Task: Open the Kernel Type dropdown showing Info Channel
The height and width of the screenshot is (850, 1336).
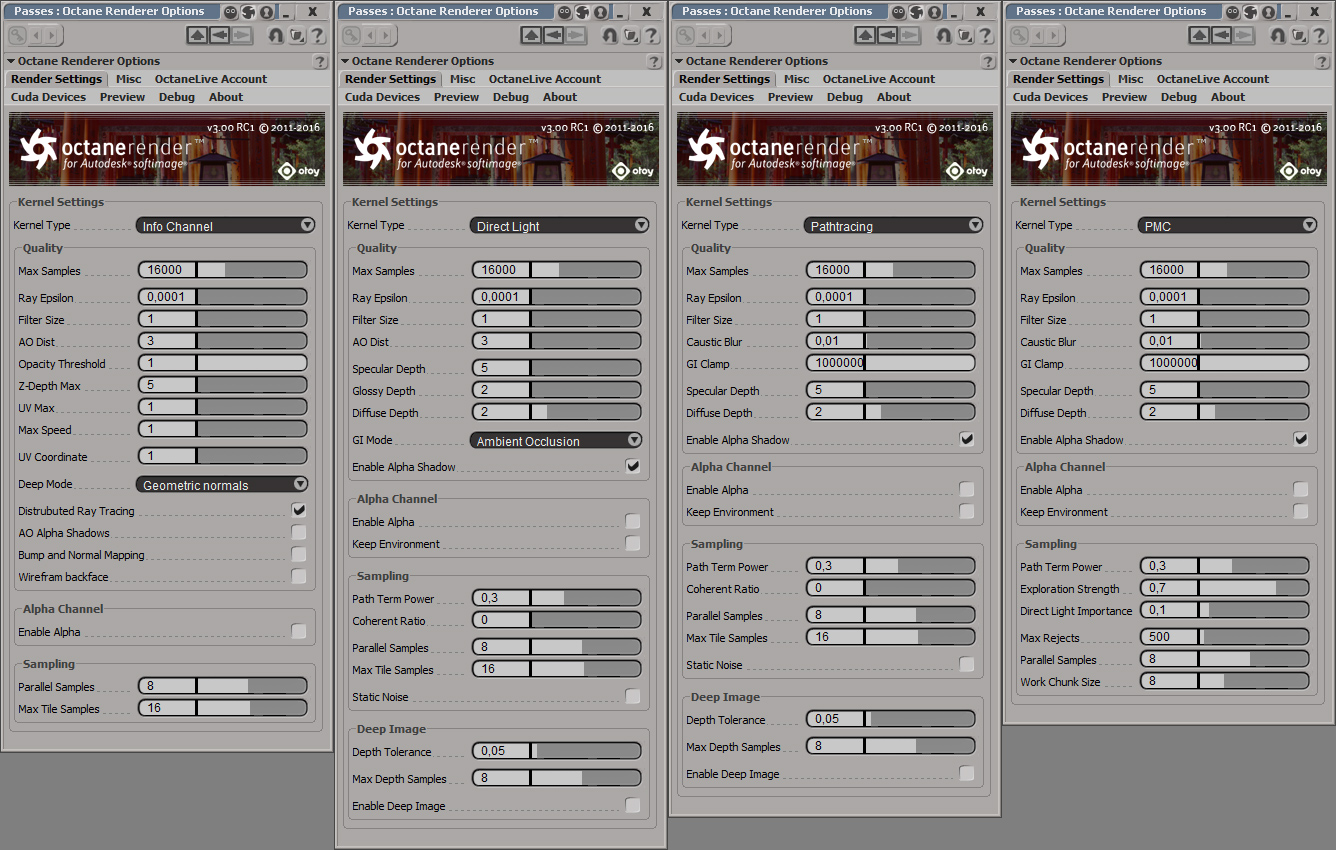Action: 226,226
